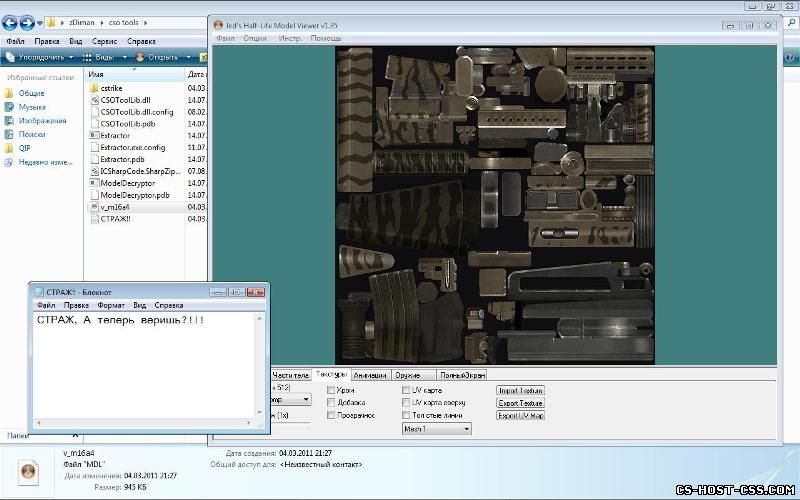Screen dimensions: 800x500
Task: Click the Explorer help icon in the toolbar
Action: 789,58
